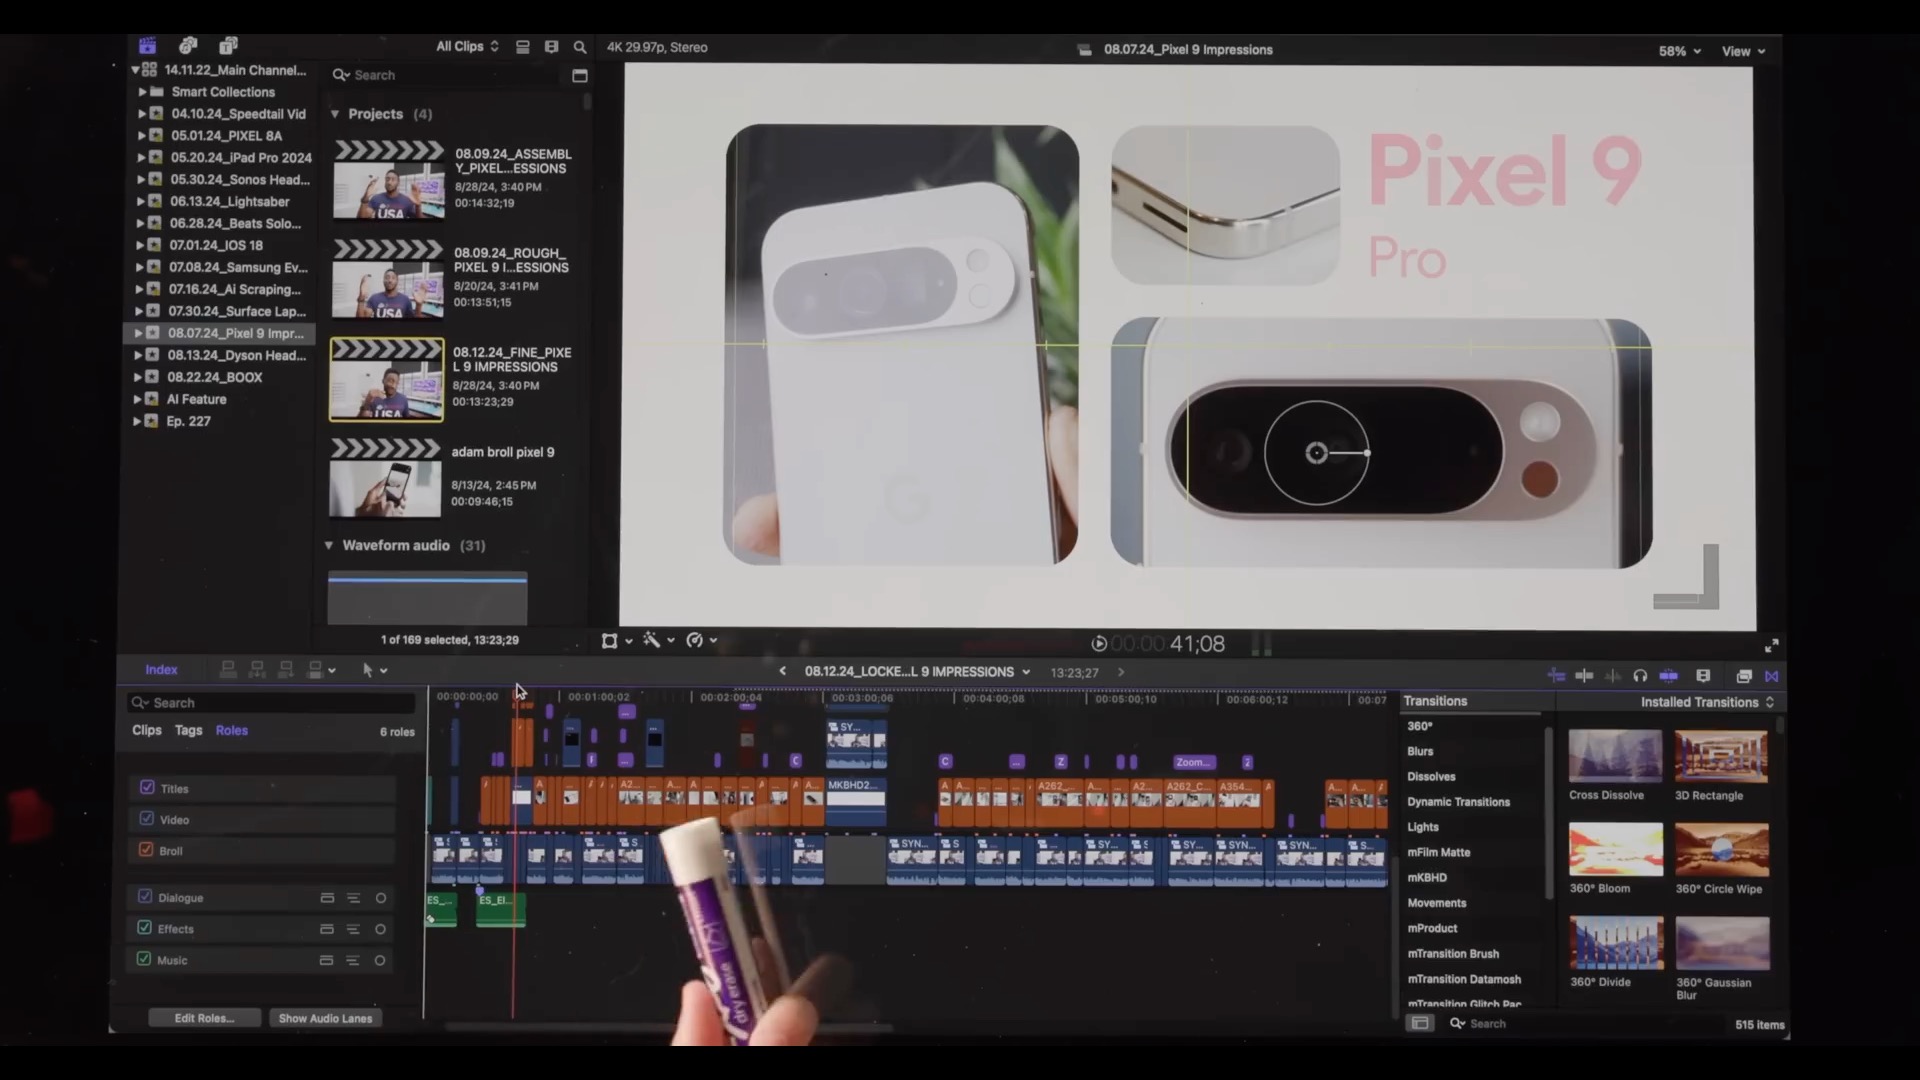This screenshot has height=1080, width=1920.
Task: Open the All Clips filter dropdown
Action: (466, 47)
